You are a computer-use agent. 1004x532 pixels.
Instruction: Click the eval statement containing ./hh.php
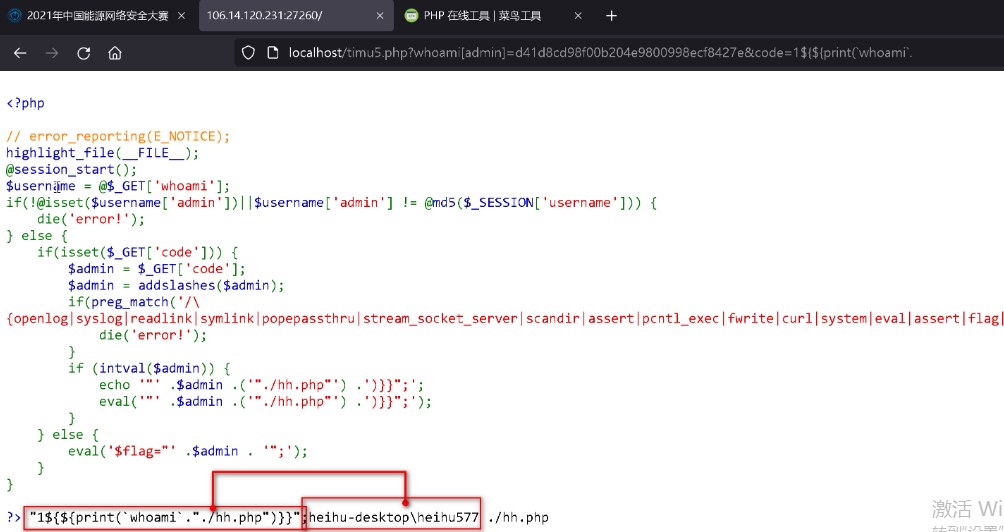265,402
